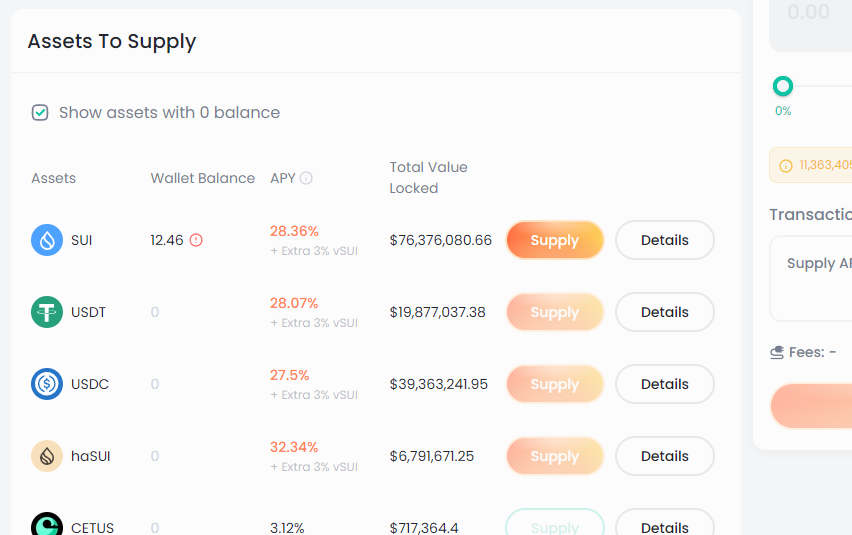Click the Assets column header
The width and height of the screenshot is (852, 535).
pyautogui.click(x=53, y=178)
